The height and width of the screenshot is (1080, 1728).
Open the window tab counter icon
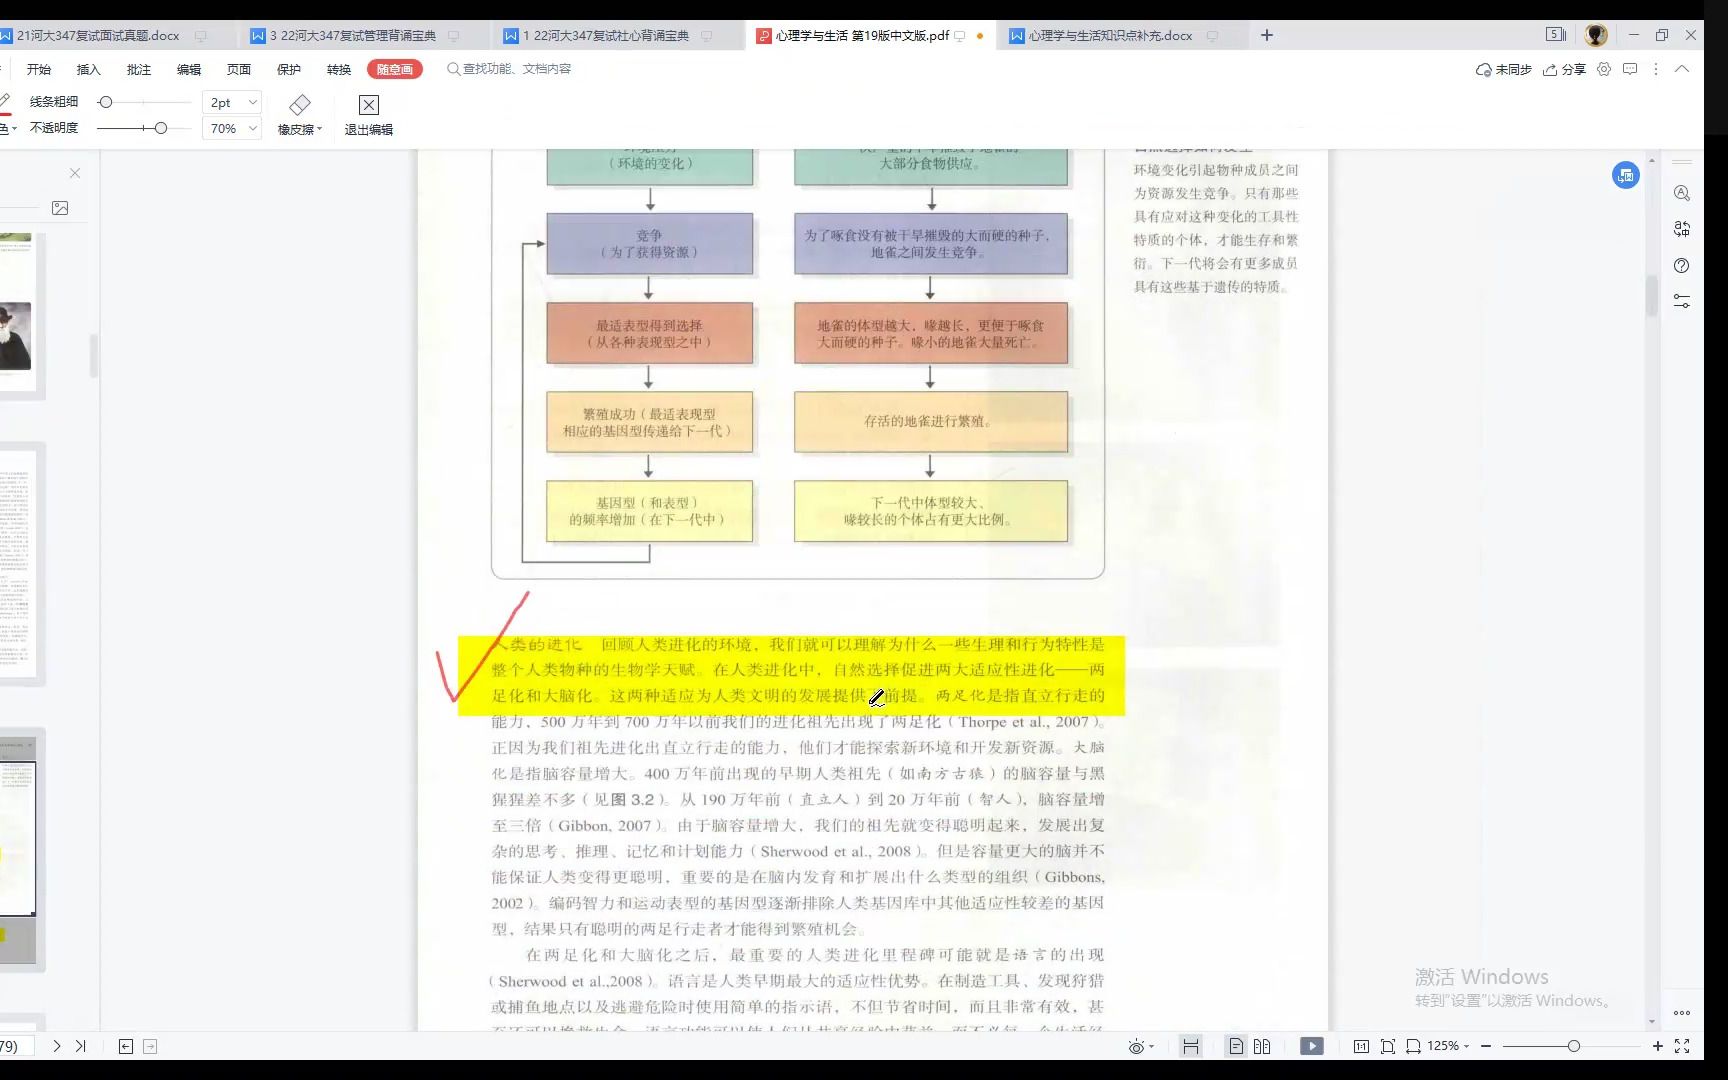tap(1556, 34)
